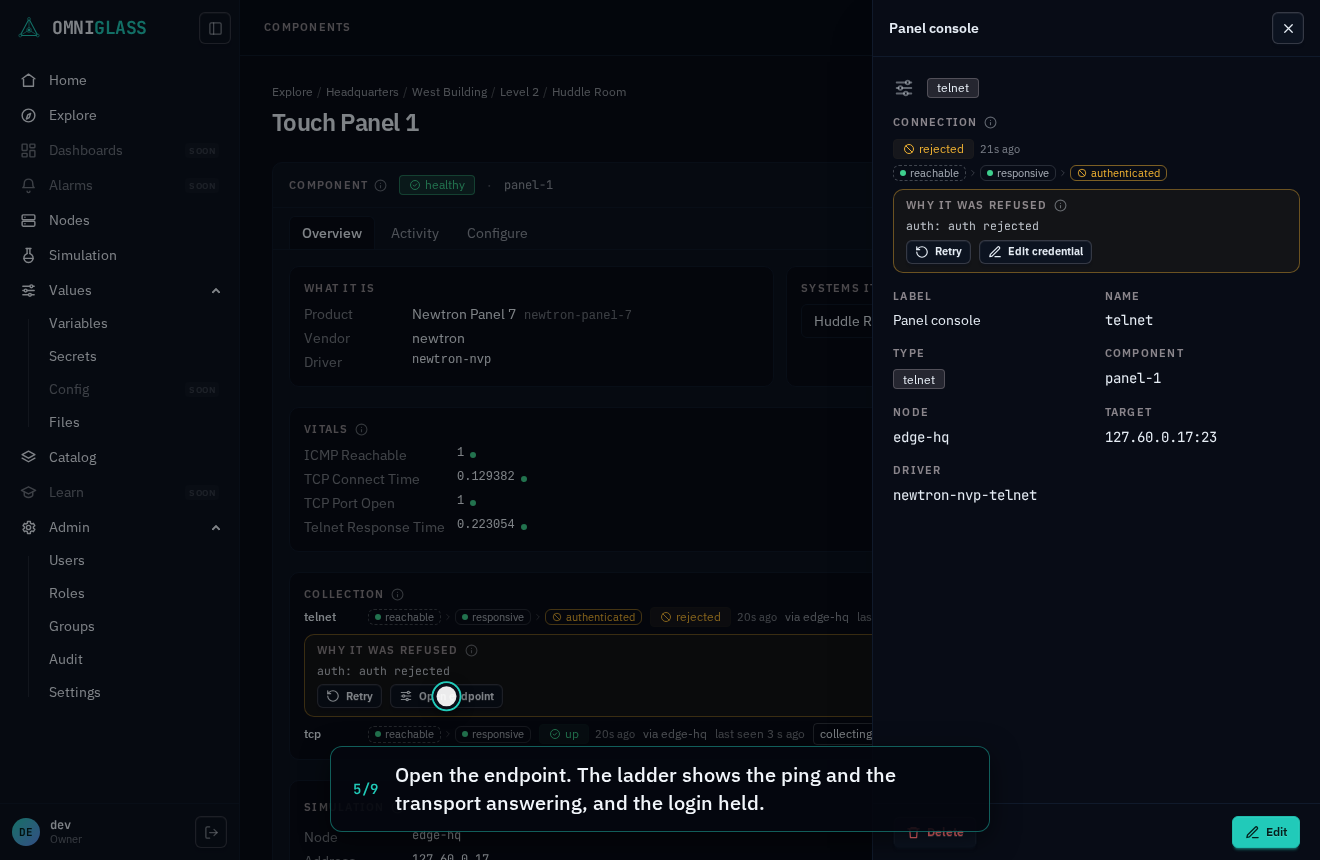Click the OmniGlass logo
Image resolution: width=1320 pixels, height=860 pixels.
[x=83, y=27]
